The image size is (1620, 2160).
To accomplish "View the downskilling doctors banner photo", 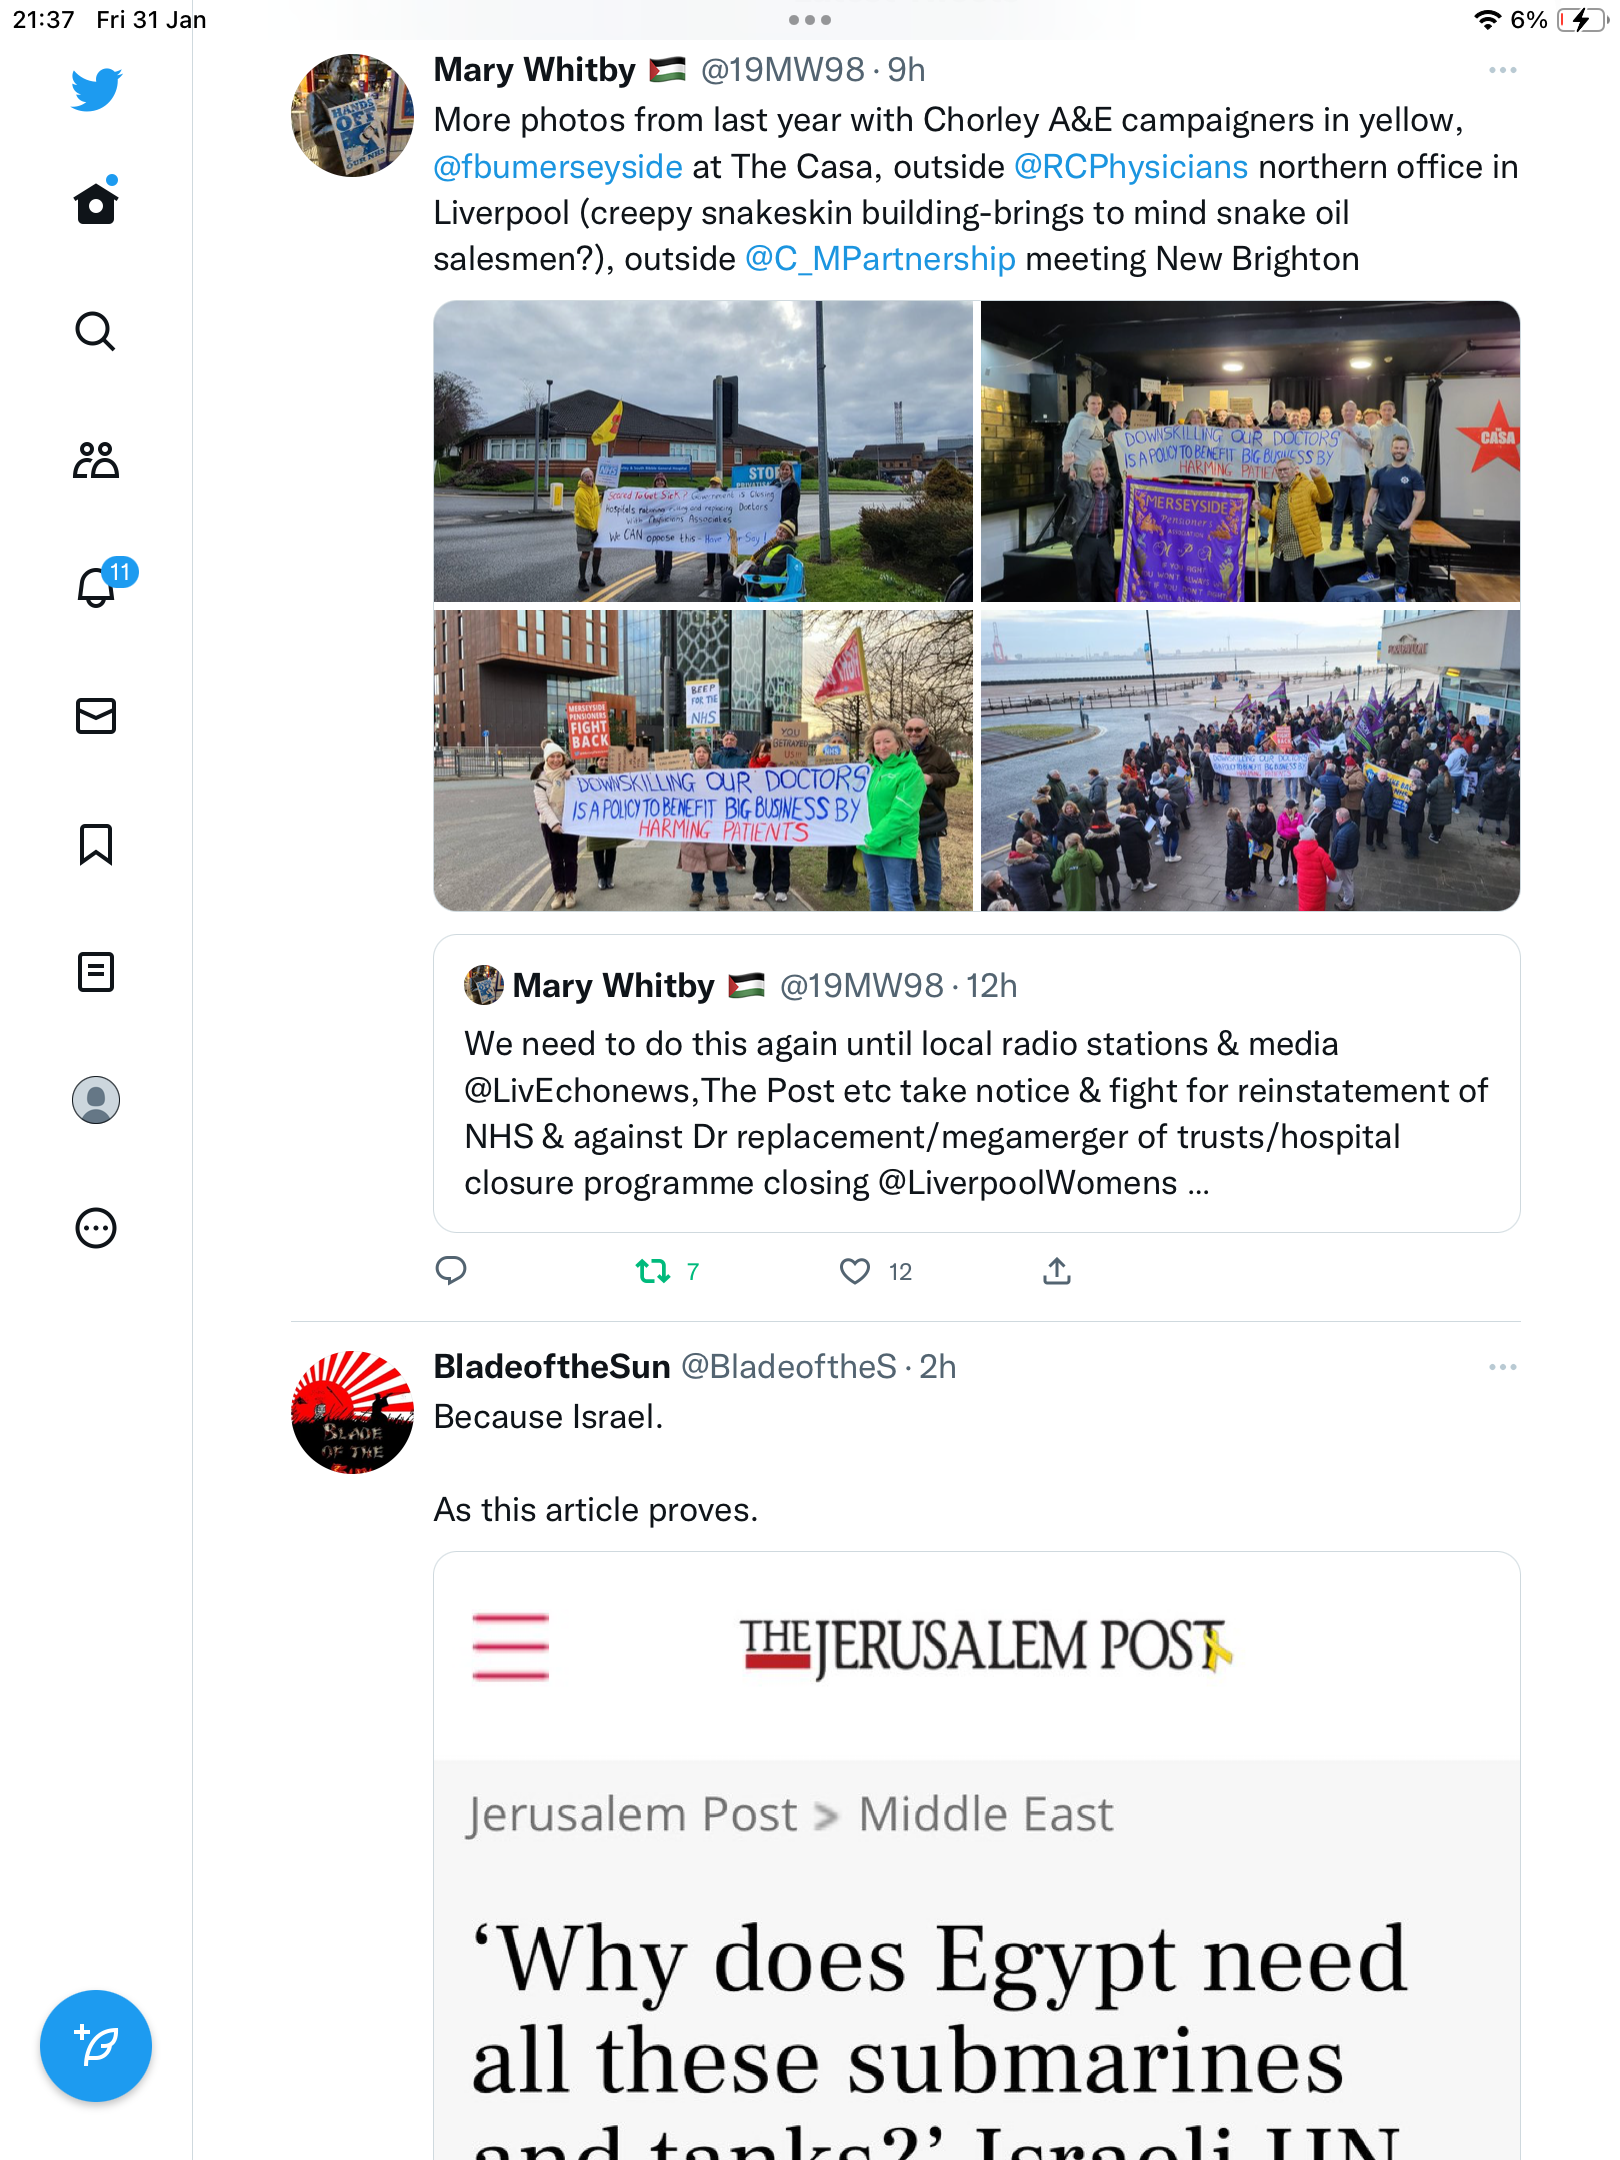I will click(703, 761).
